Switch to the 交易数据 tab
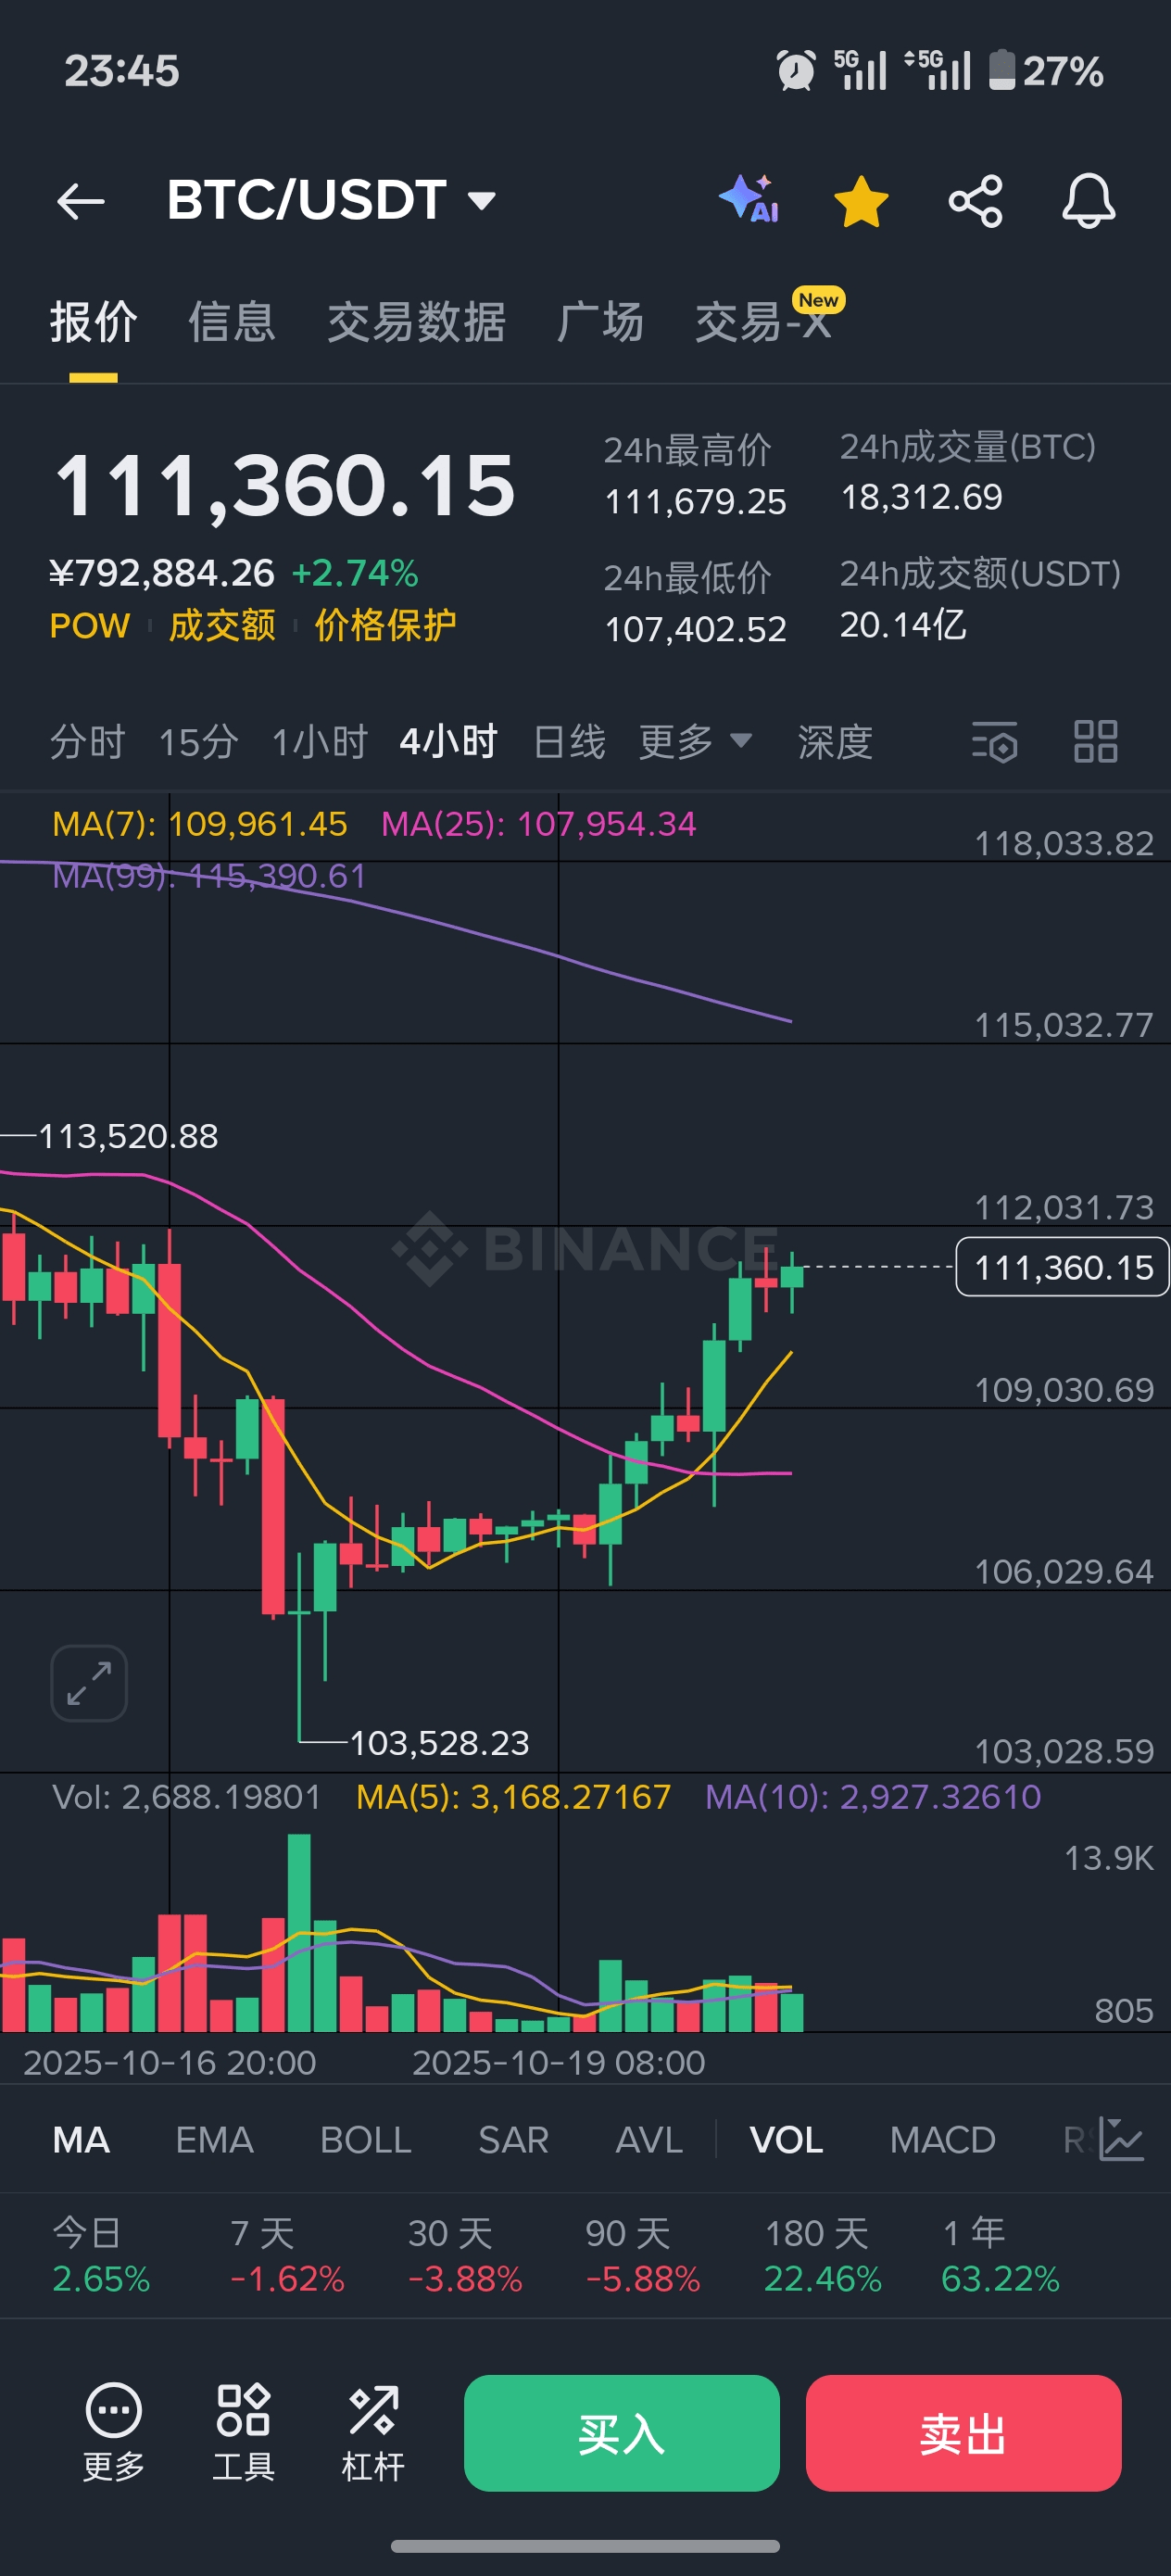This screenshot has width=1171, height=2576. [416, 323]
